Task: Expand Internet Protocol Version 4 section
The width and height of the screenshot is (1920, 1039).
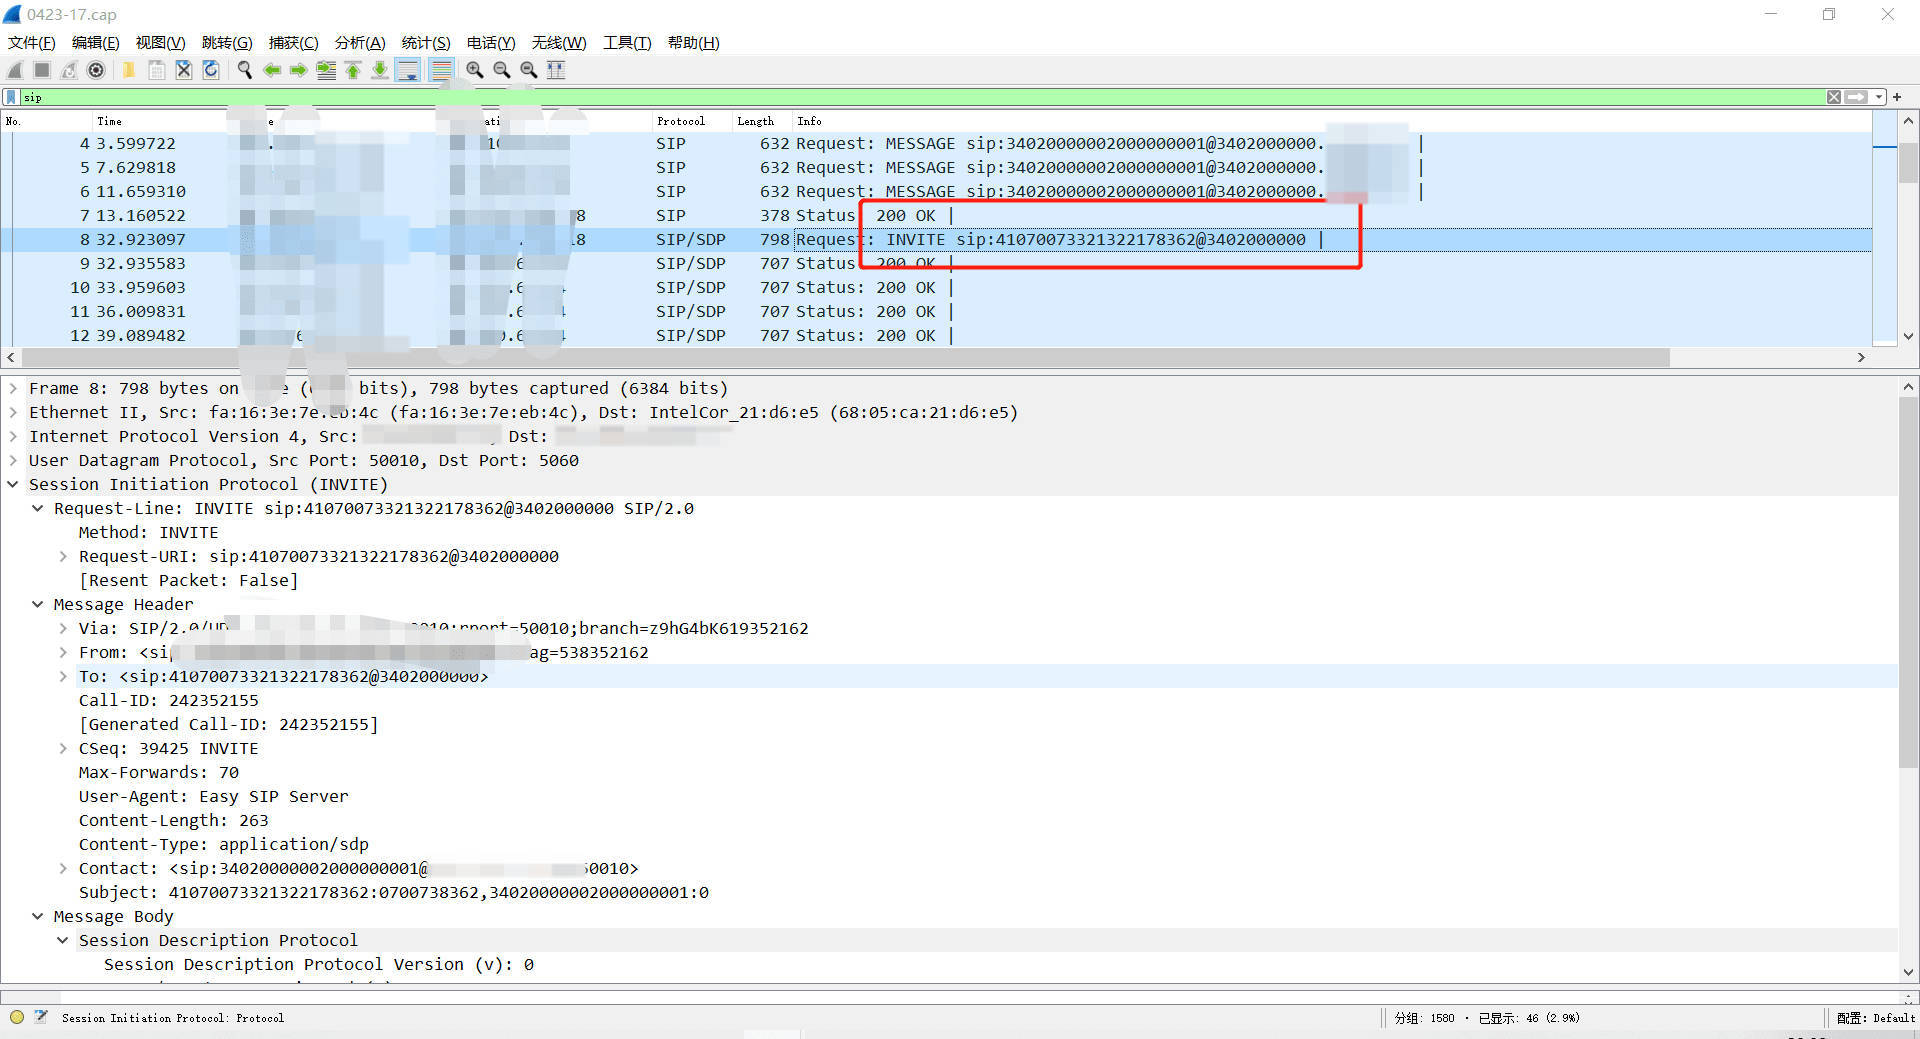Action: 13,437
